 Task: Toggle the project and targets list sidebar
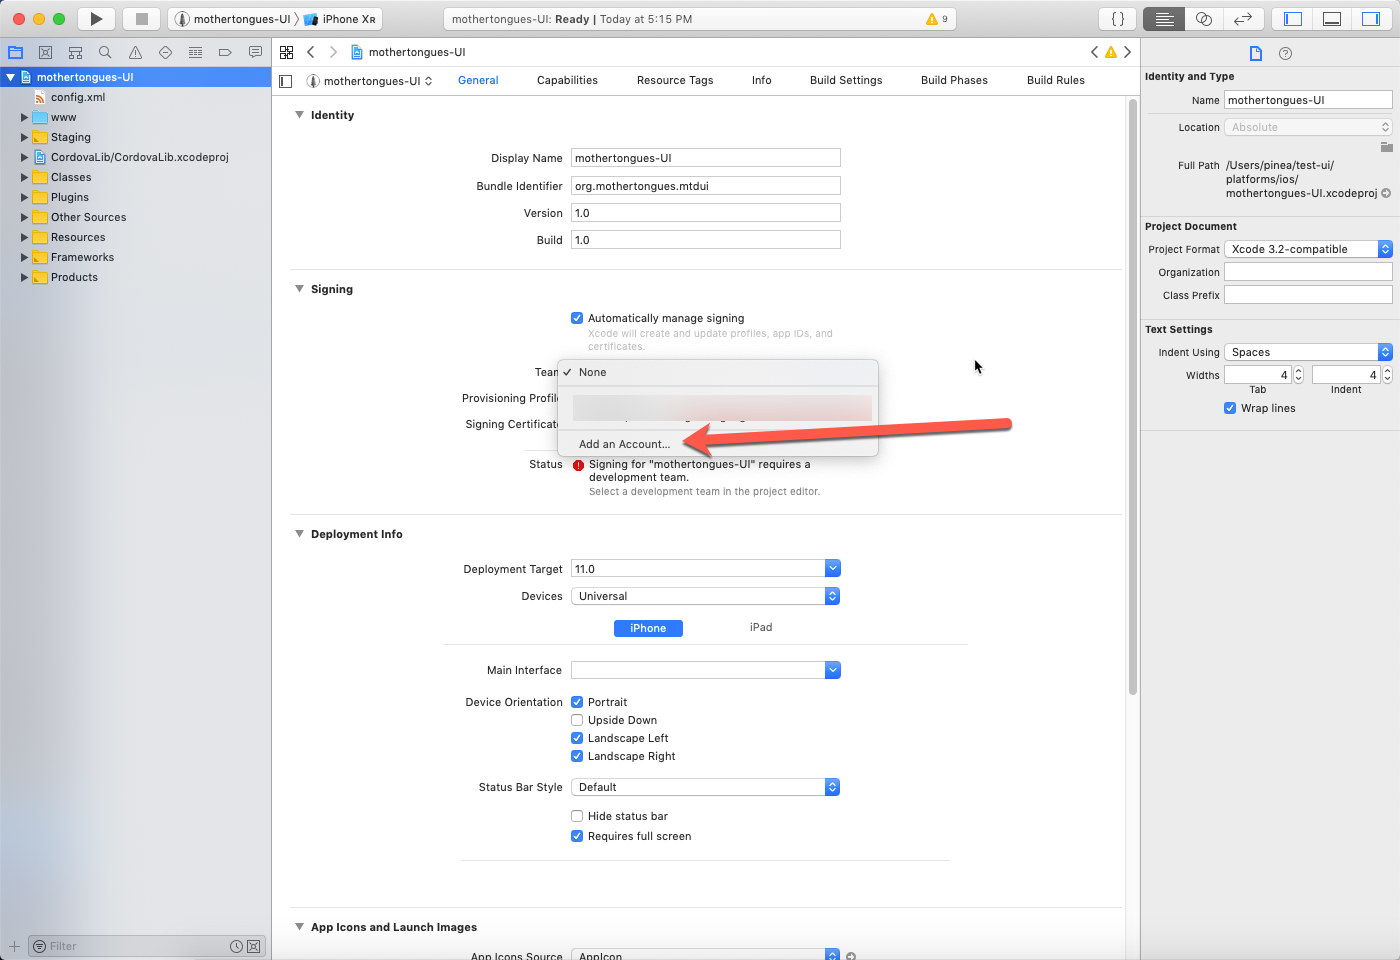pos(286,81)
